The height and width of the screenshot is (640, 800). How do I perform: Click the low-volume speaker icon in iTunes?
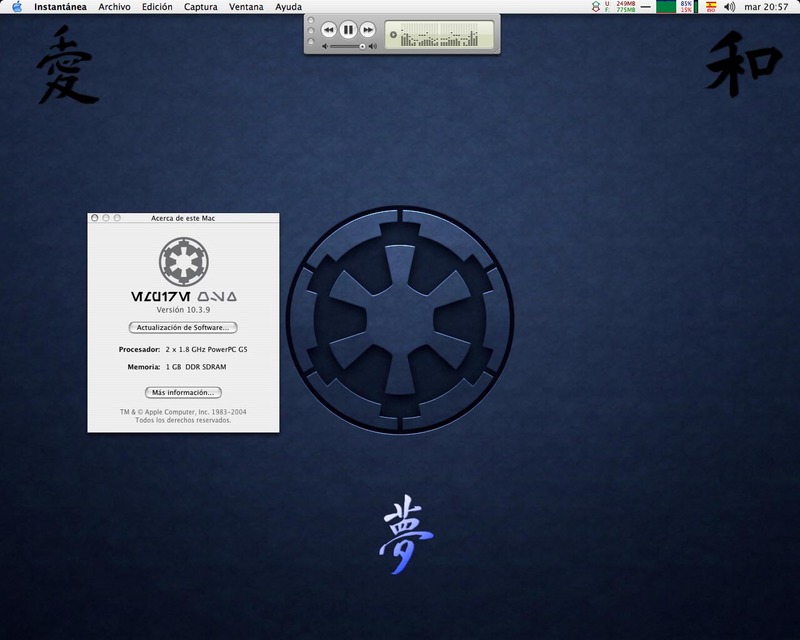pyautogui.click(x=325, y=46)
